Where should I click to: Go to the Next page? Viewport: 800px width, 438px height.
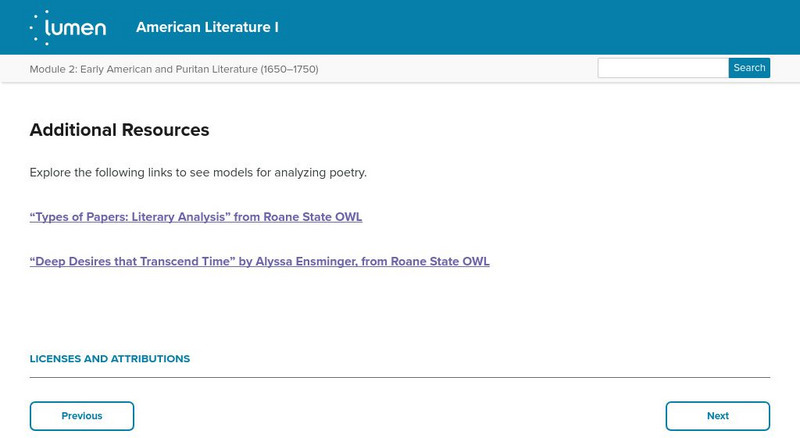717,416
